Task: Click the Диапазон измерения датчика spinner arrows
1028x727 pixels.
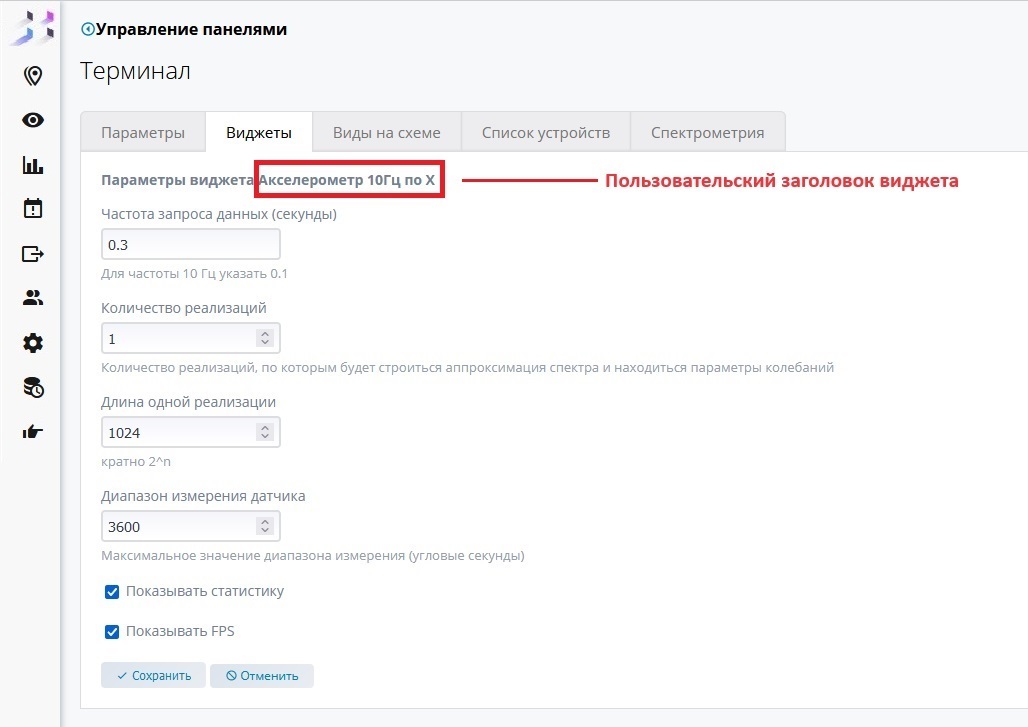Action: pyautogui.click(x=264, y=527)
